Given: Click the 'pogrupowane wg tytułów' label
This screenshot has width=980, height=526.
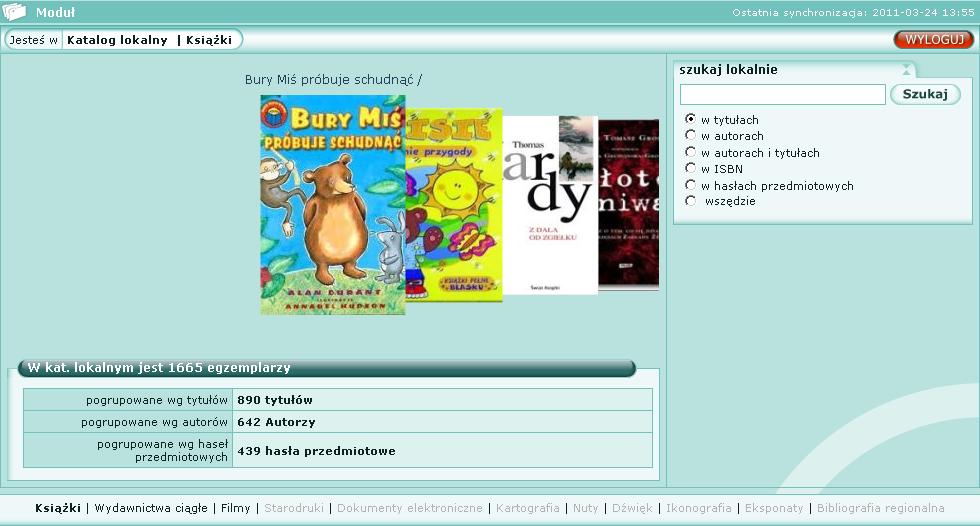Looking at the screenshot, I should [157, 400].
